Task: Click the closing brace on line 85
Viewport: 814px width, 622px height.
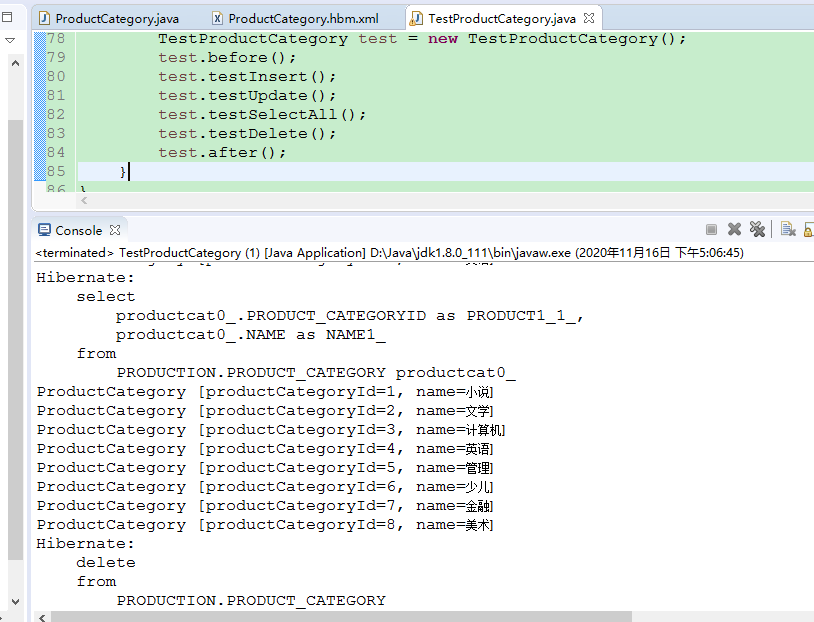Action: pyautogui.click(x=123, y=172)
